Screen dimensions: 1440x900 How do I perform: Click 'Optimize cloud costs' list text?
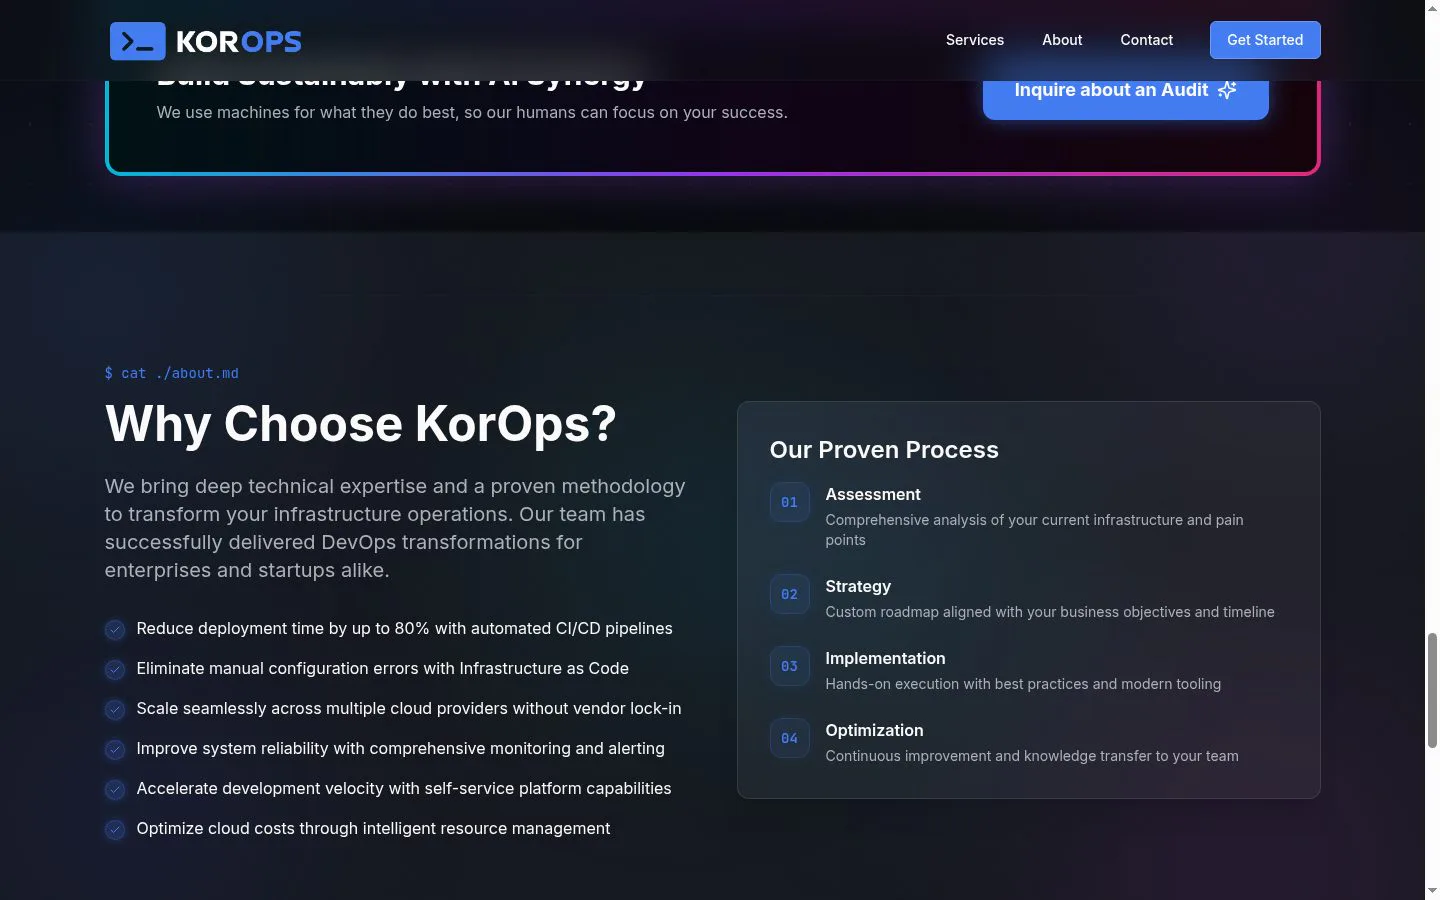coord(373,828)
